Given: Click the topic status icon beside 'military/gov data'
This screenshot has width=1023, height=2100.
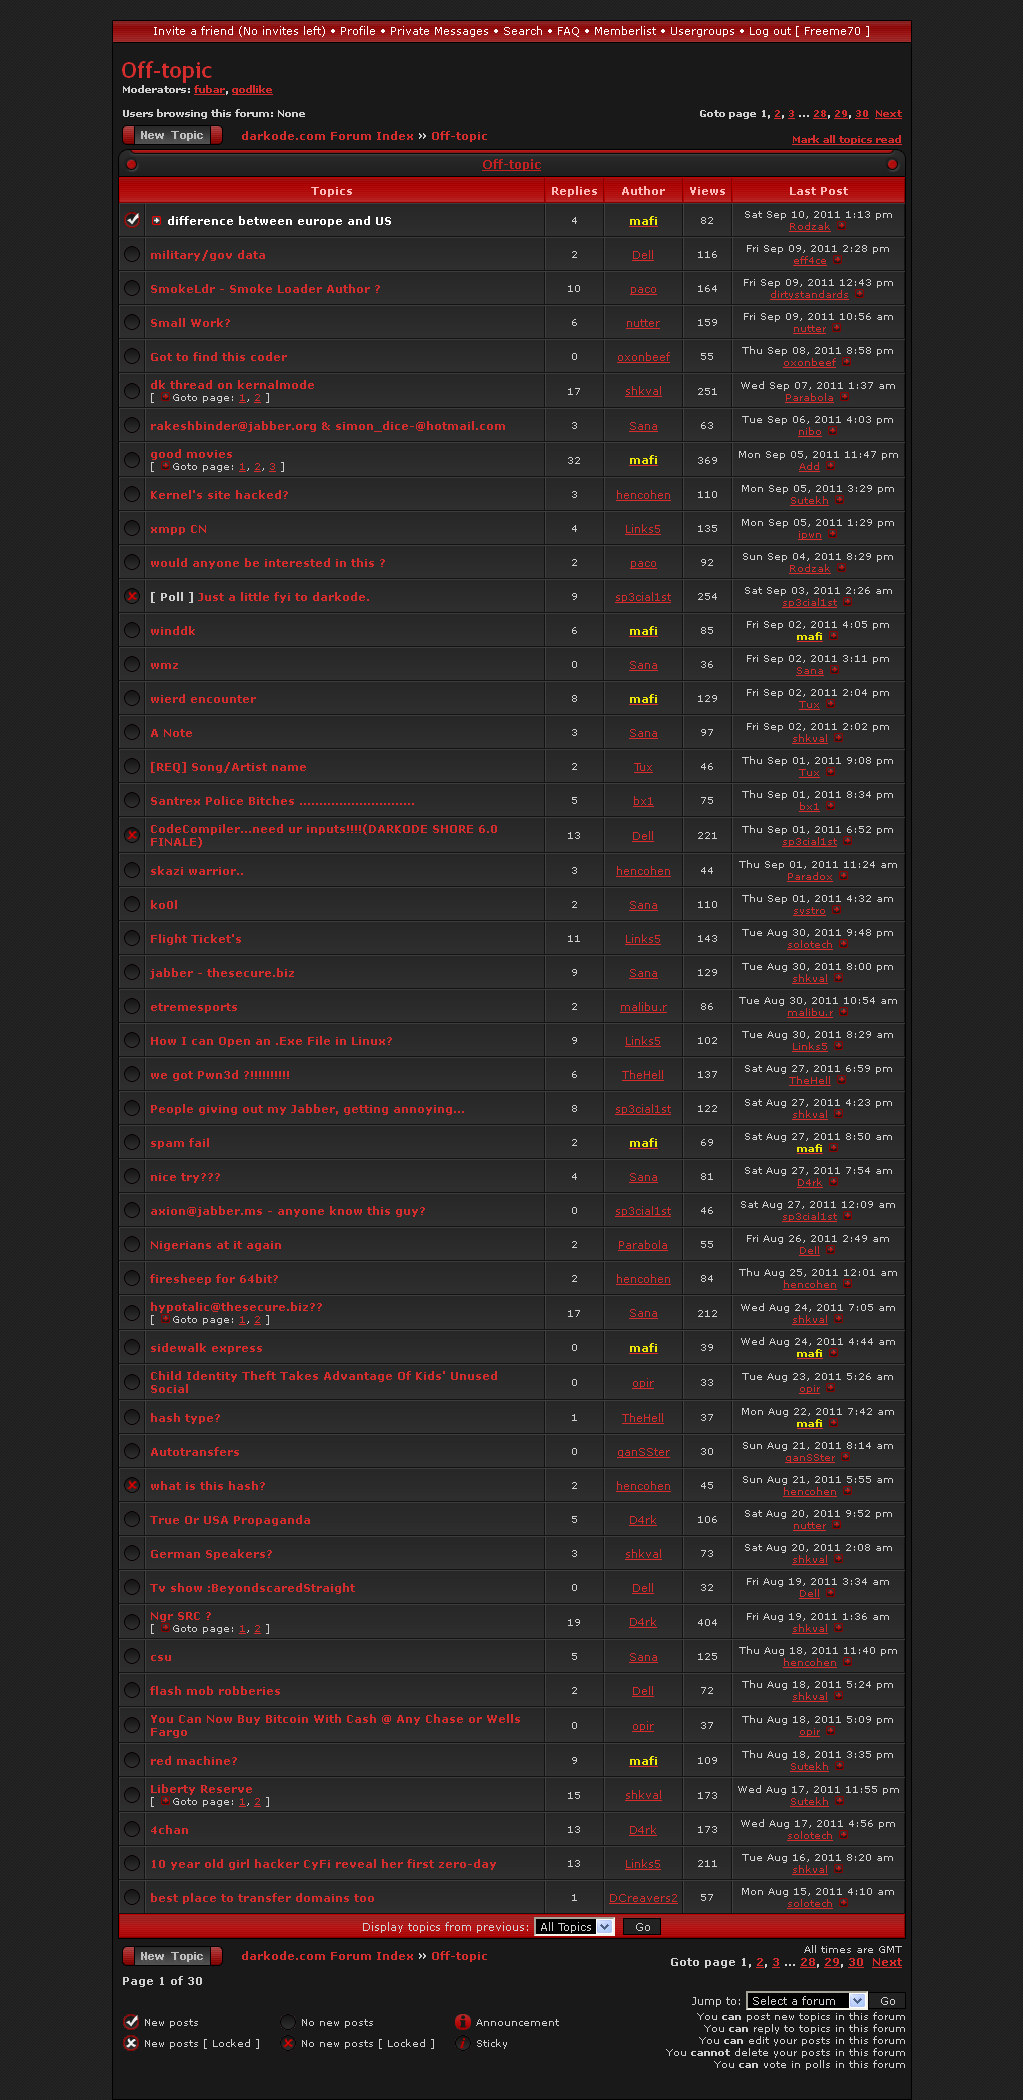Looking at the screenshot, I should [x=132, y=254].
